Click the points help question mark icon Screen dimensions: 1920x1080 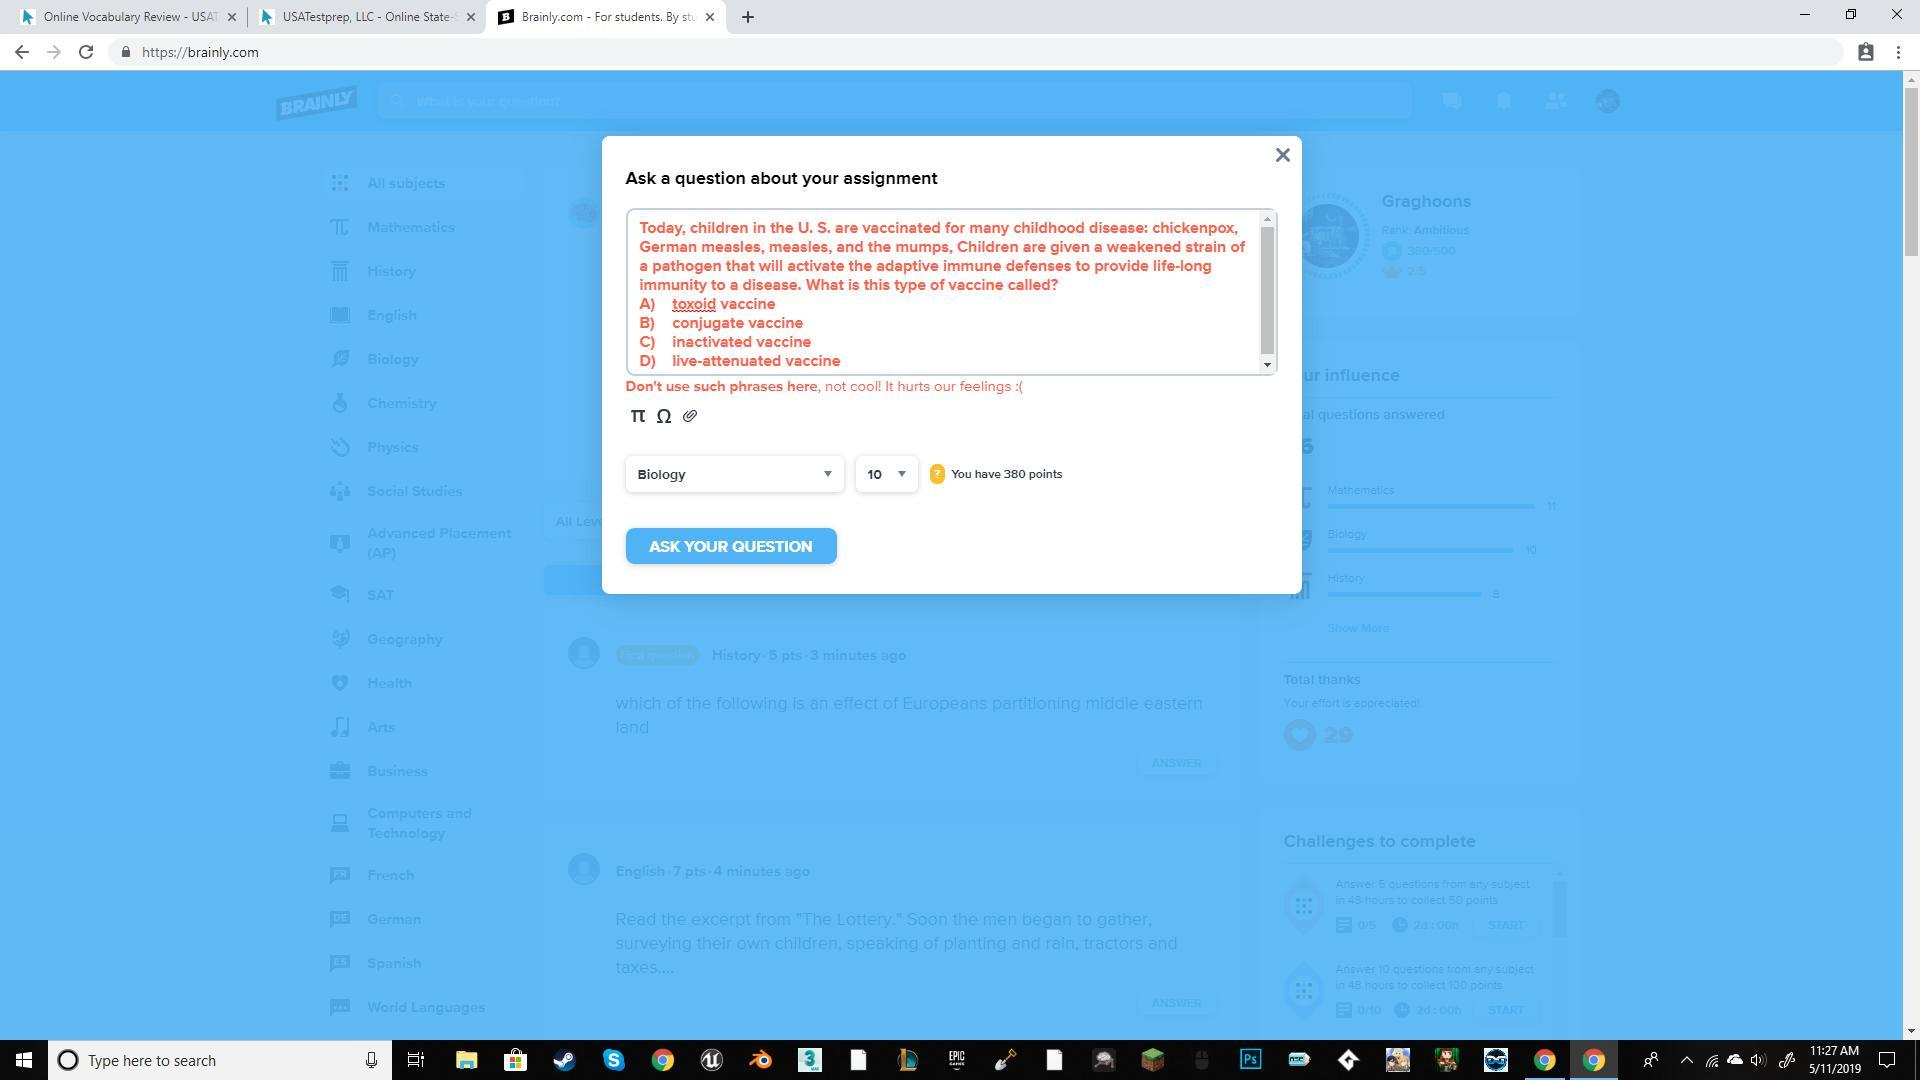pyautogui.click(x=937, y=474)
